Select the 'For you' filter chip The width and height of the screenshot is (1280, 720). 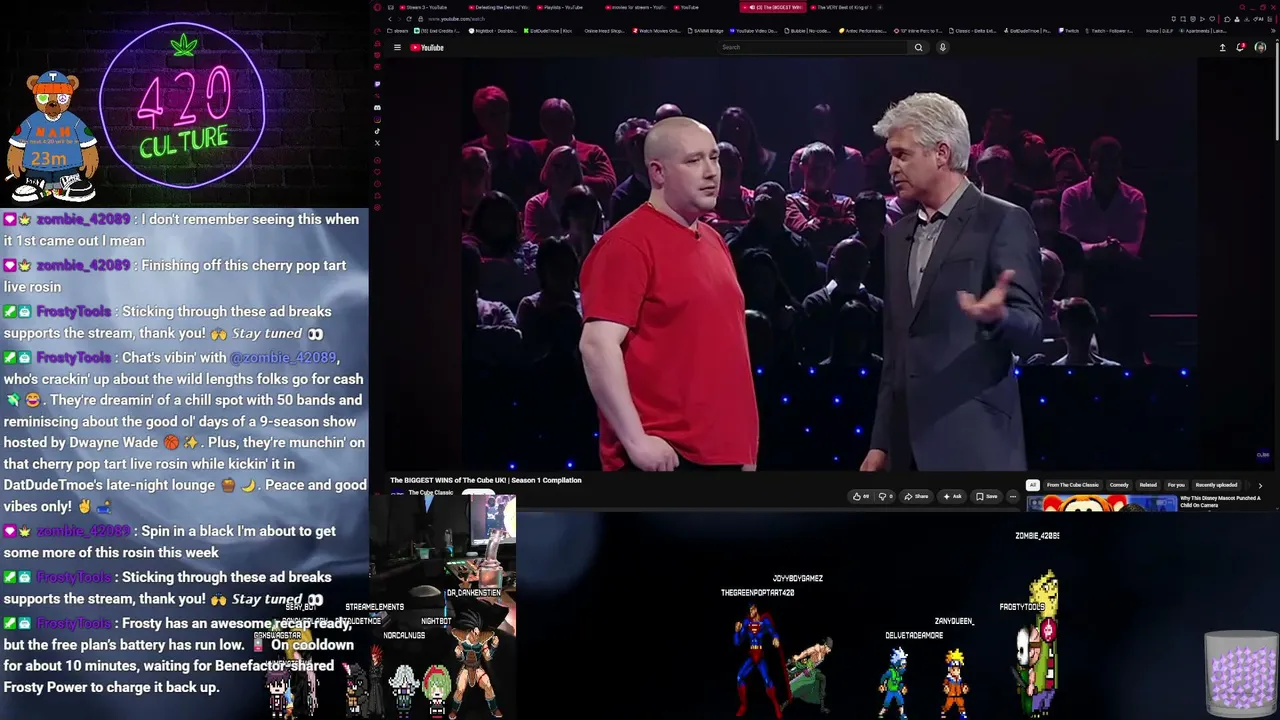pos(1176,485)
